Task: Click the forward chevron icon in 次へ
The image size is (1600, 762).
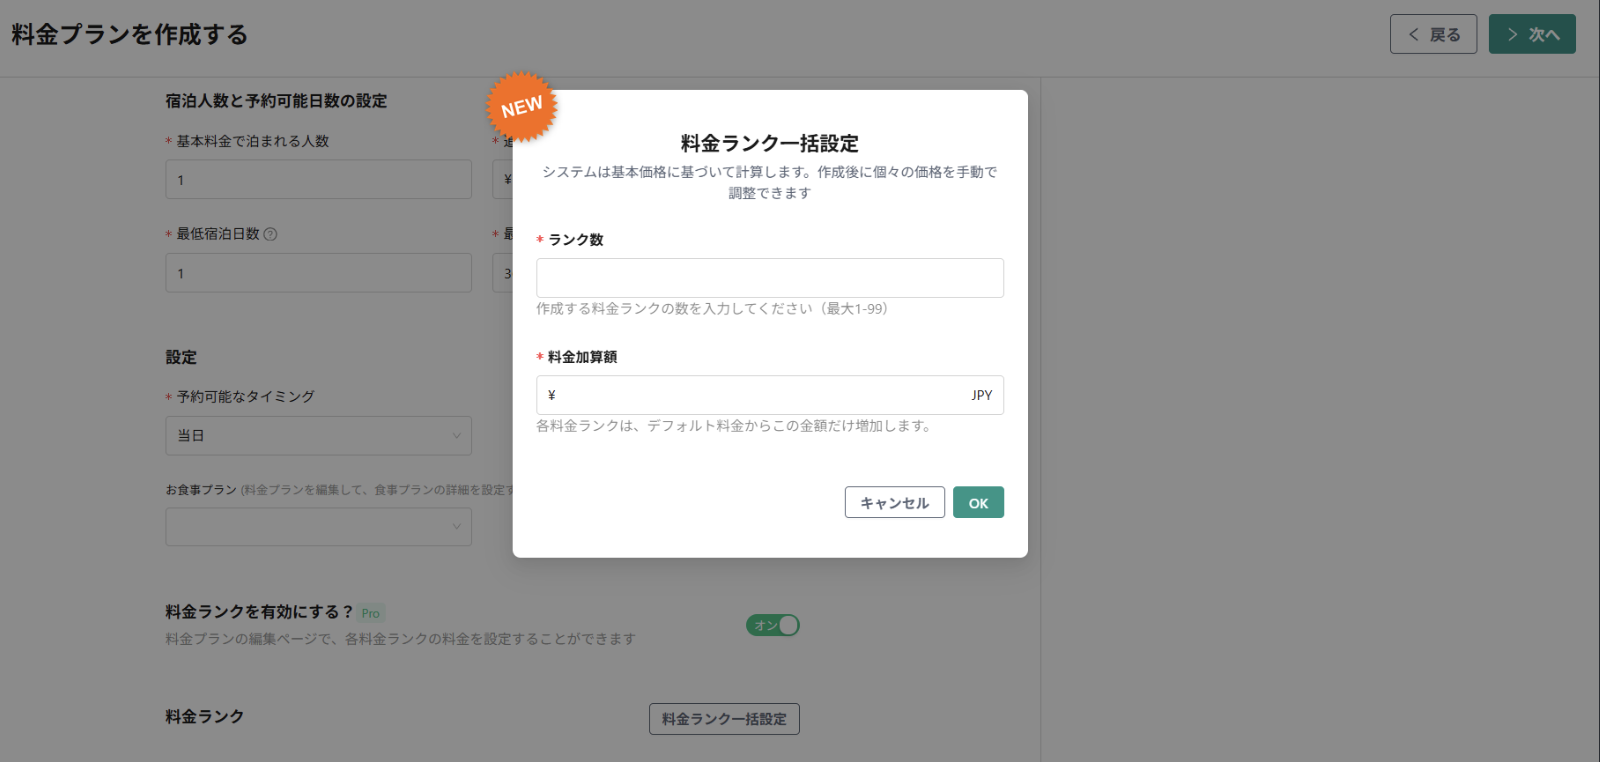Action: pyautogui.click(x=1512, y=34)
